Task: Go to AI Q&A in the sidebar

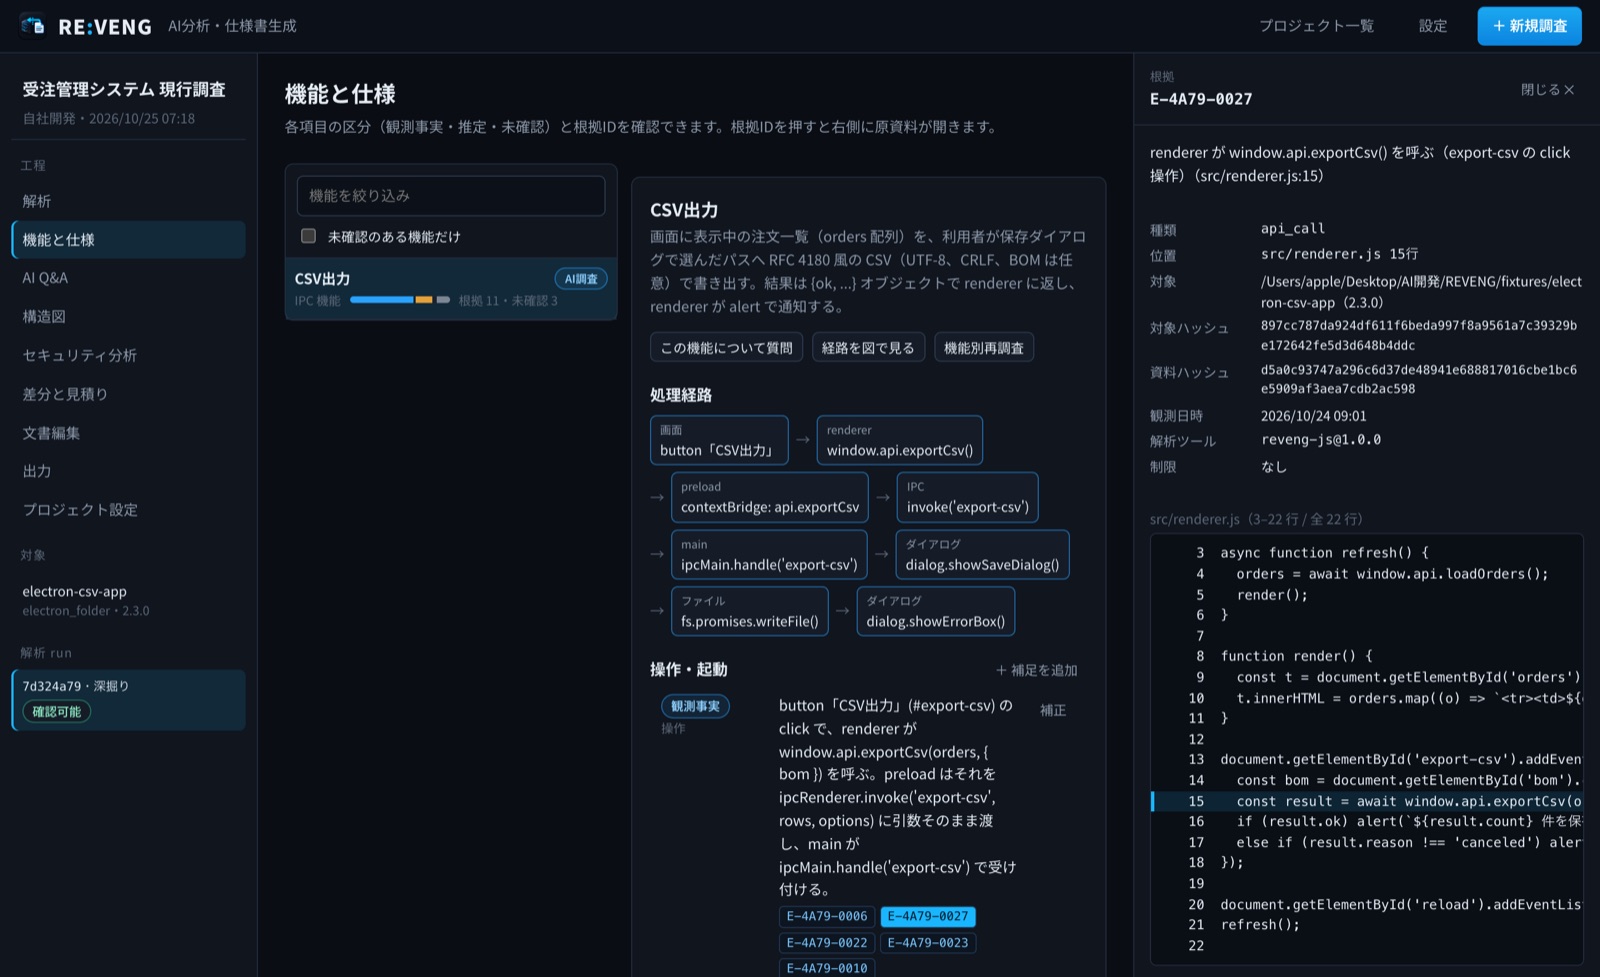Action: [128, 278]
